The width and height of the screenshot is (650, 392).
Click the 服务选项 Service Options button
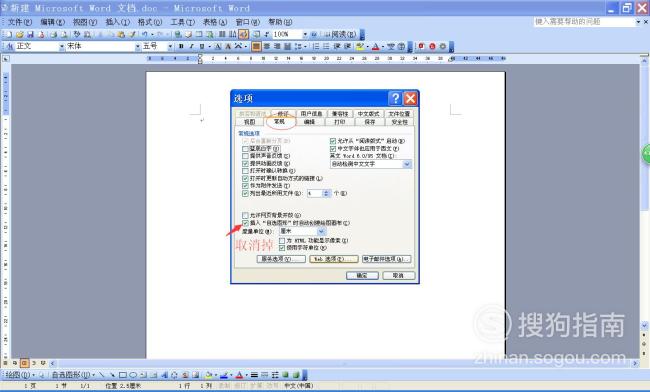click(281, 259)
